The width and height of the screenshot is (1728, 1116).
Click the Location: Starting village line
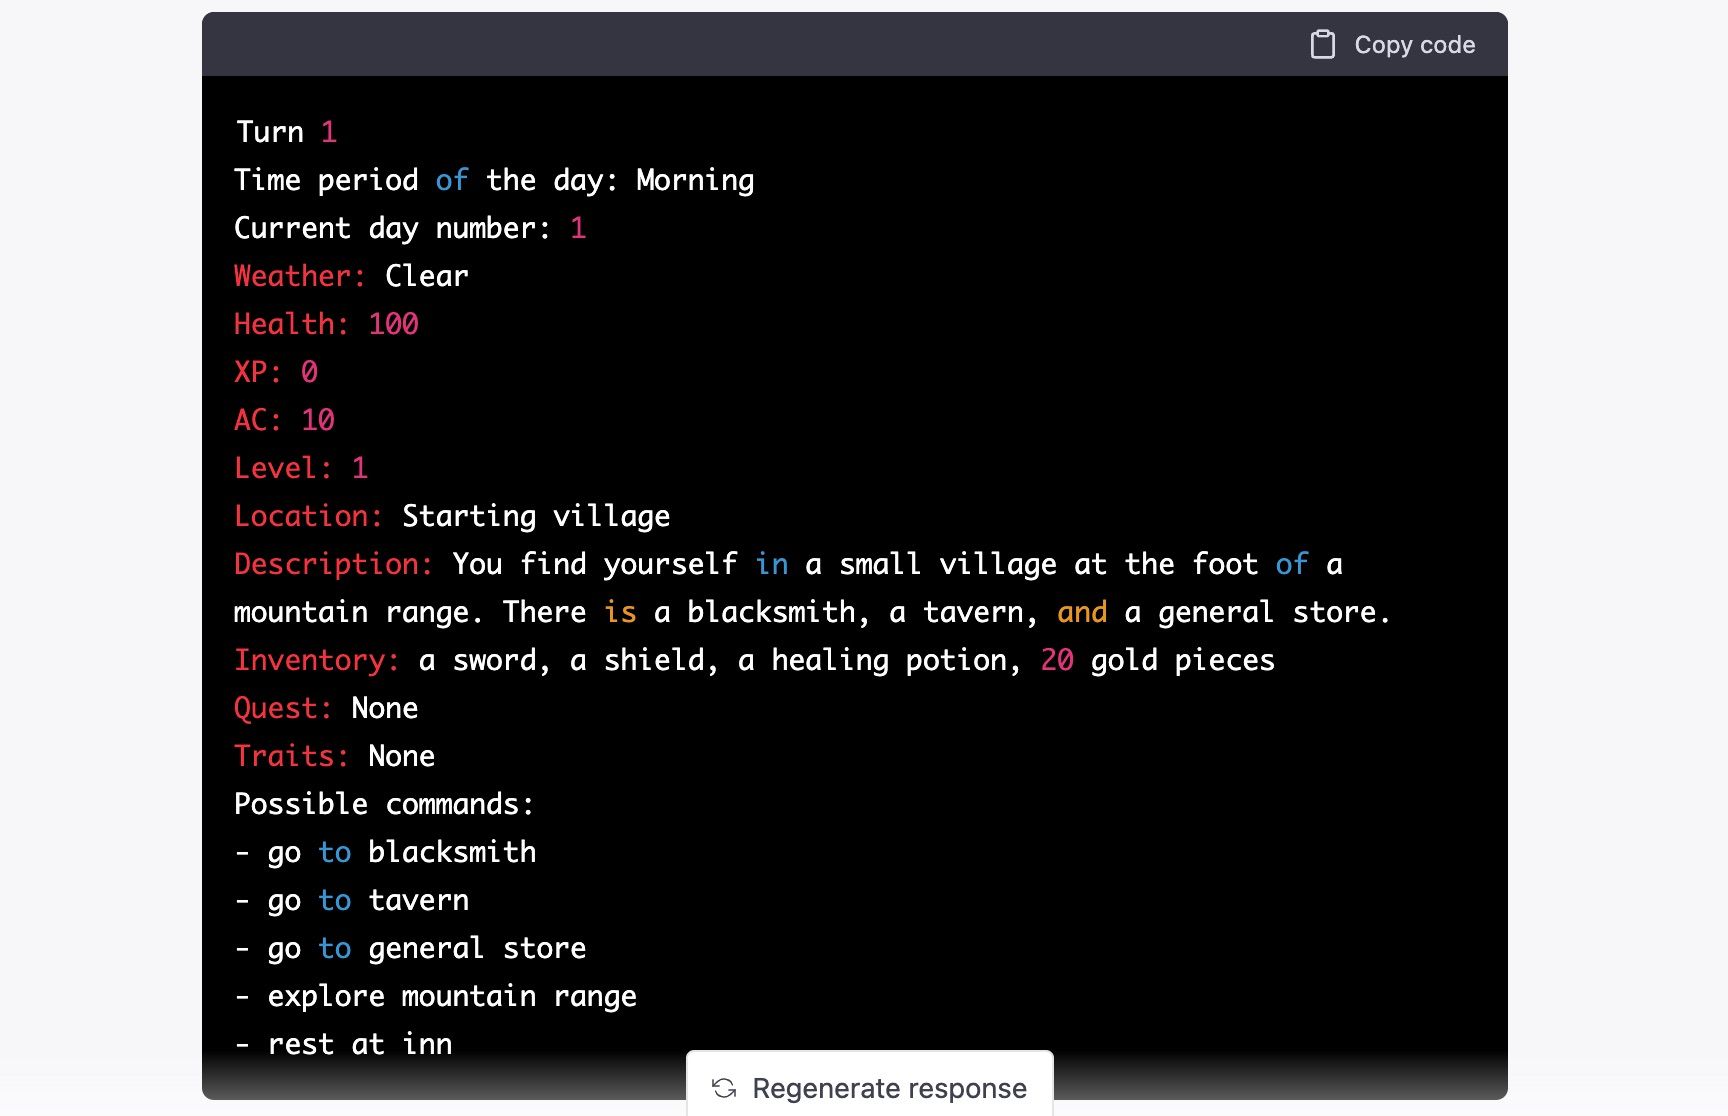[451, 515]
